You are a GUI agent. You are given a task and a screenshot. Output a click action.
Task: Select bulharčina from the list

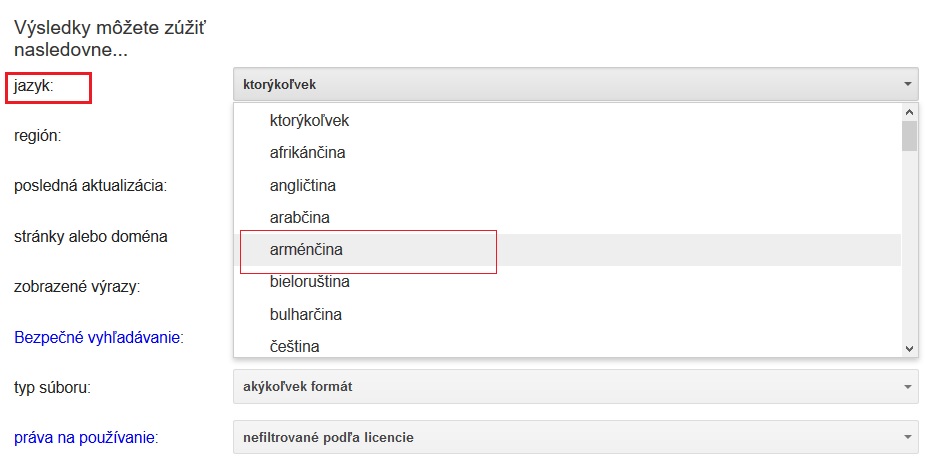pos(305,314)
